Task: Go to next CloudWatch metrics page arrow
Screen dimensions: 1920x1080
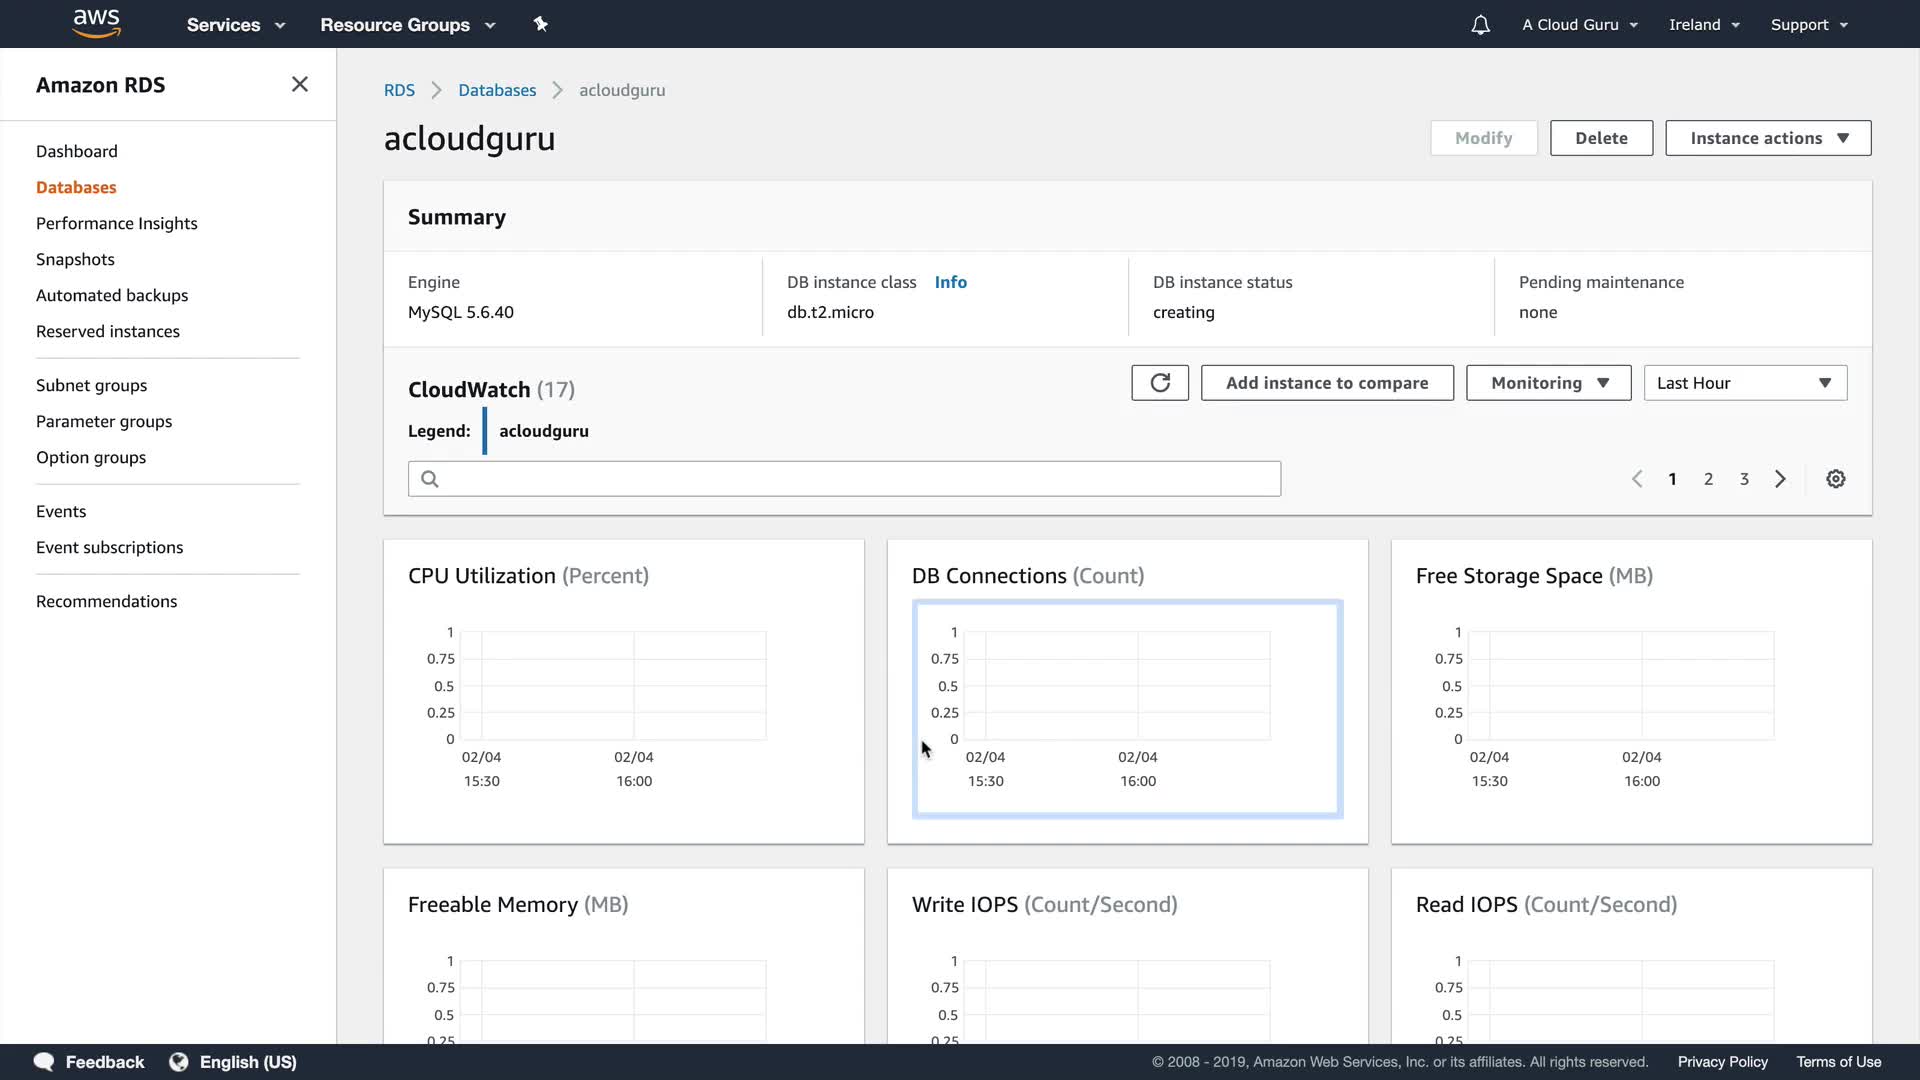Action: coord(1780,479)
